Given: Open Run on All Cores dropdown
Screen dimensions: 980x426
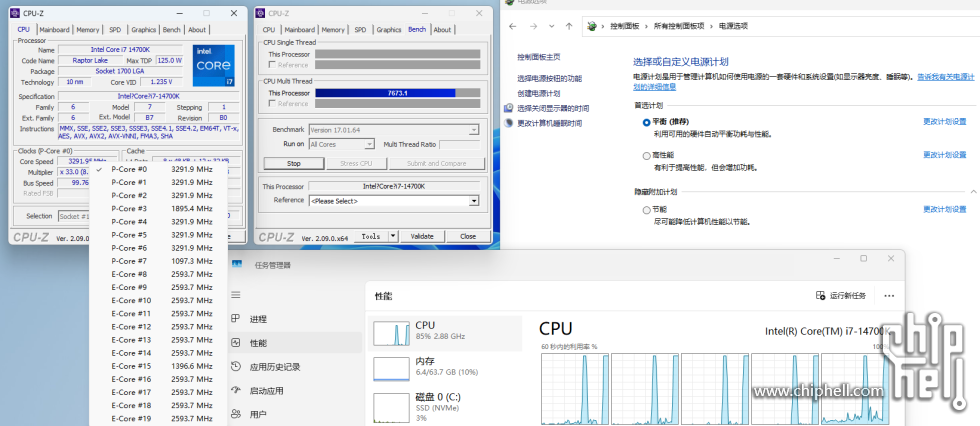Looking at the screenshot, I should (369, 144).
